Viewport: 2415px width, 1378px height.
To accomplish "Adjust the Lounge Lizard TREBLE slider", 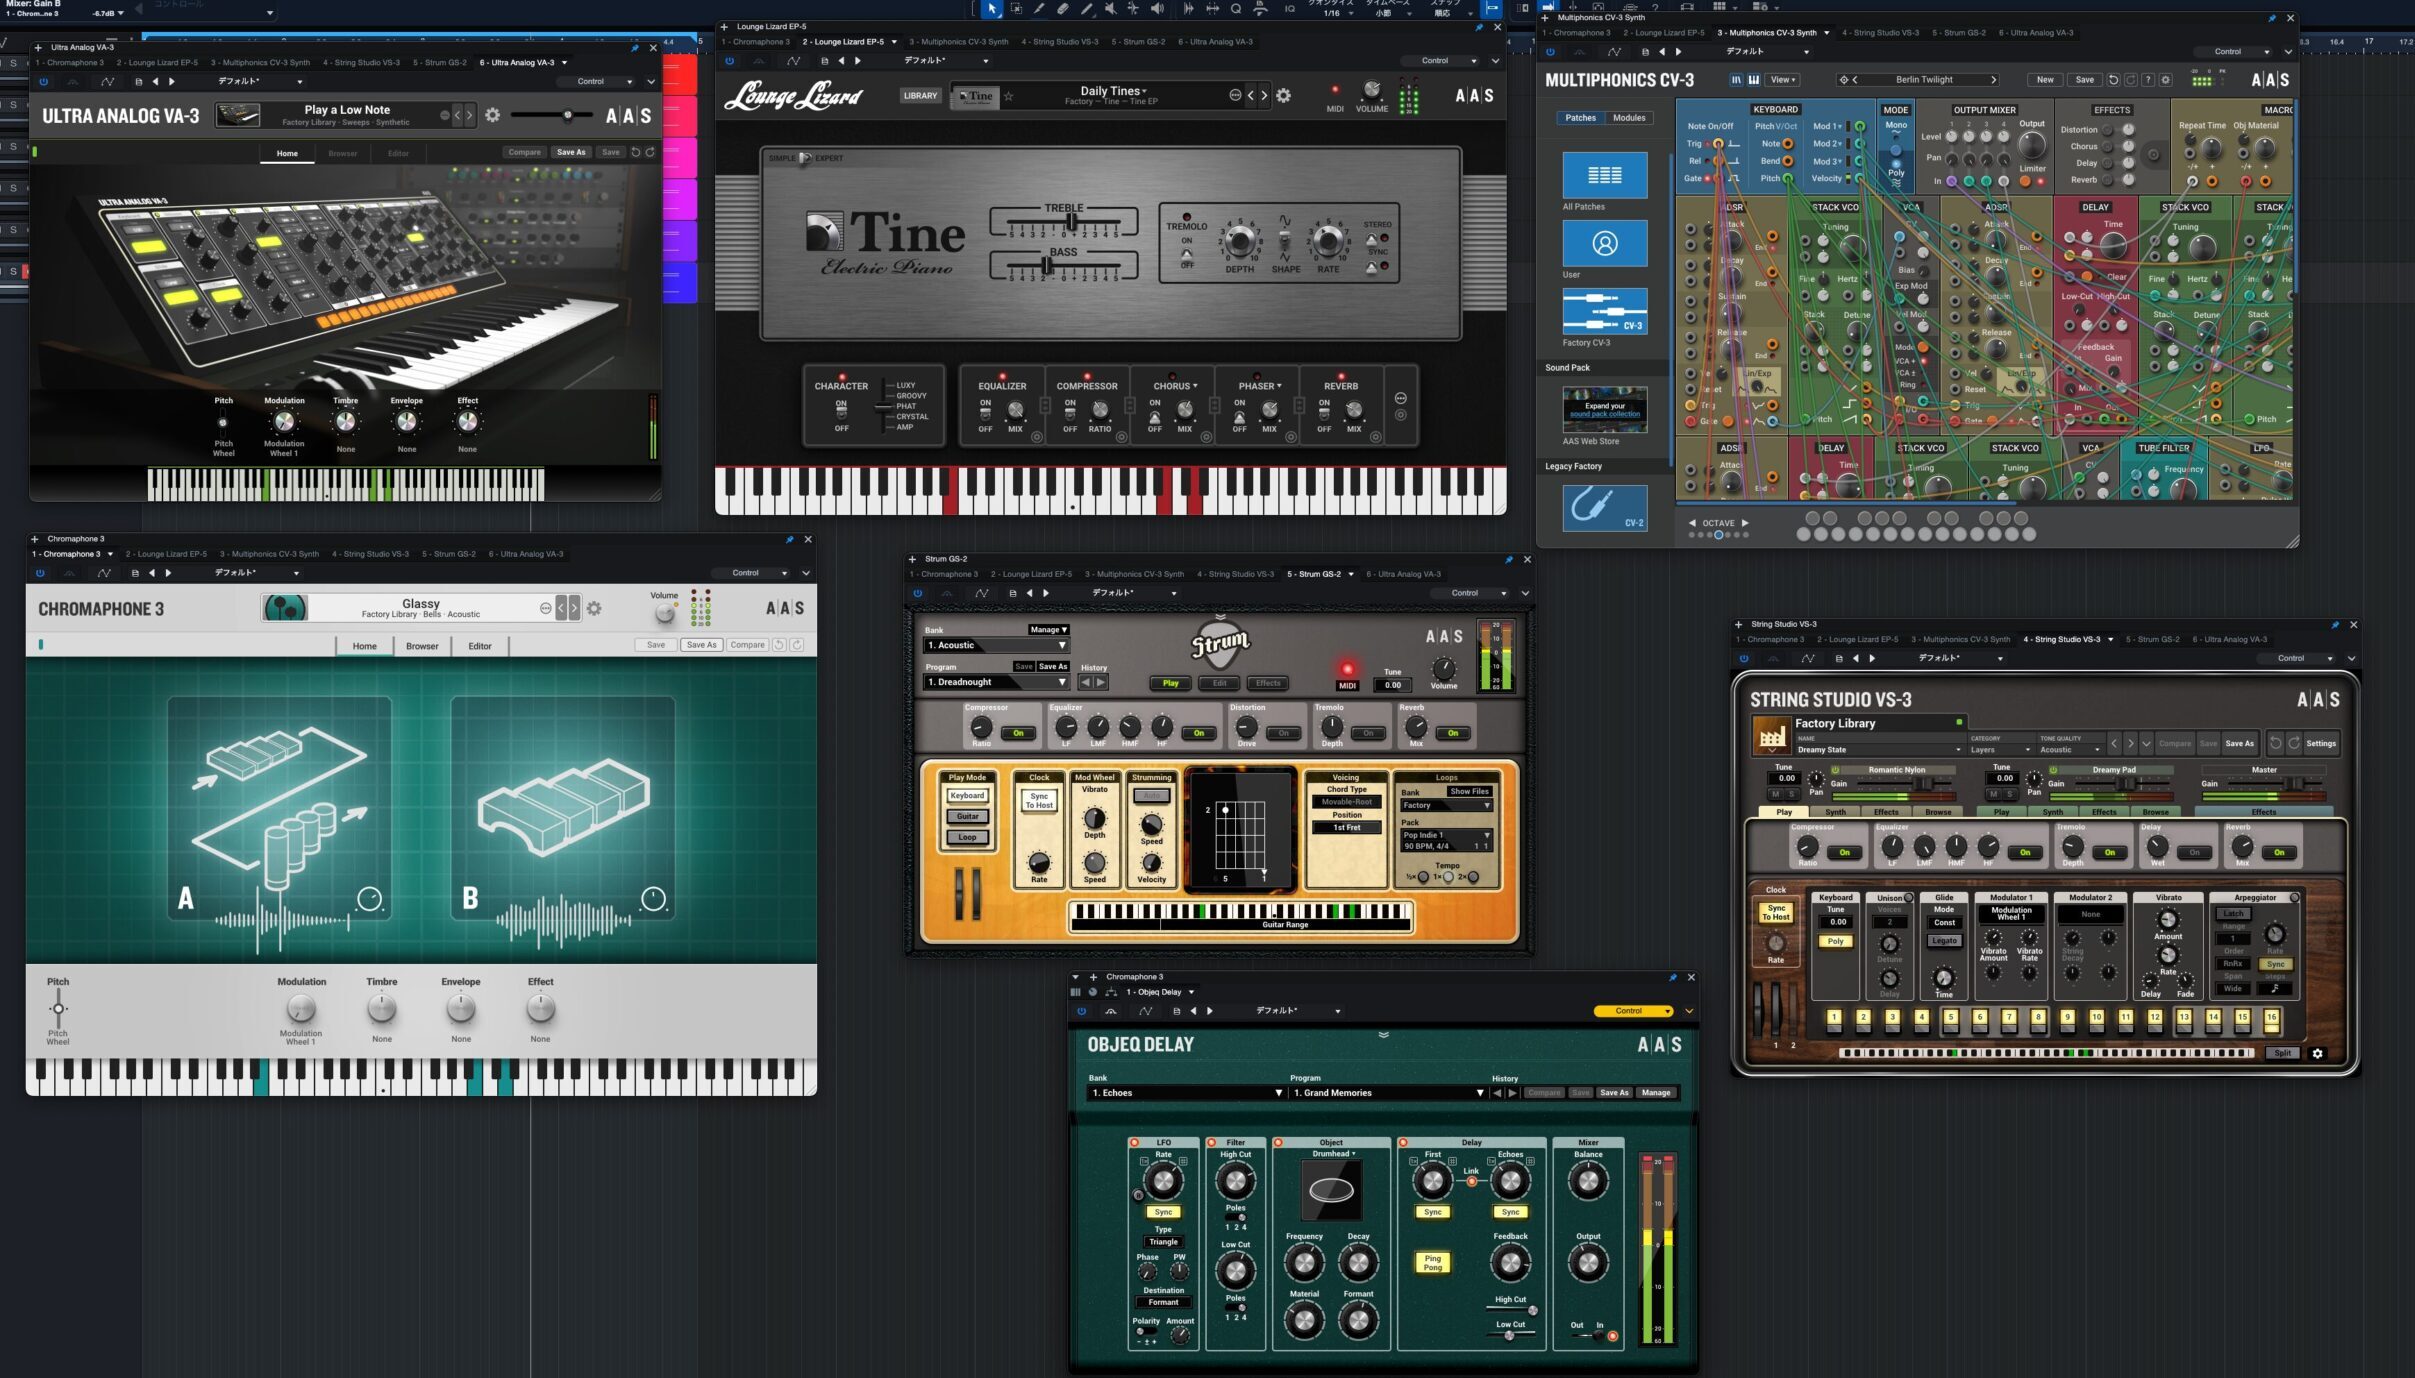I will pos(1071,222).
